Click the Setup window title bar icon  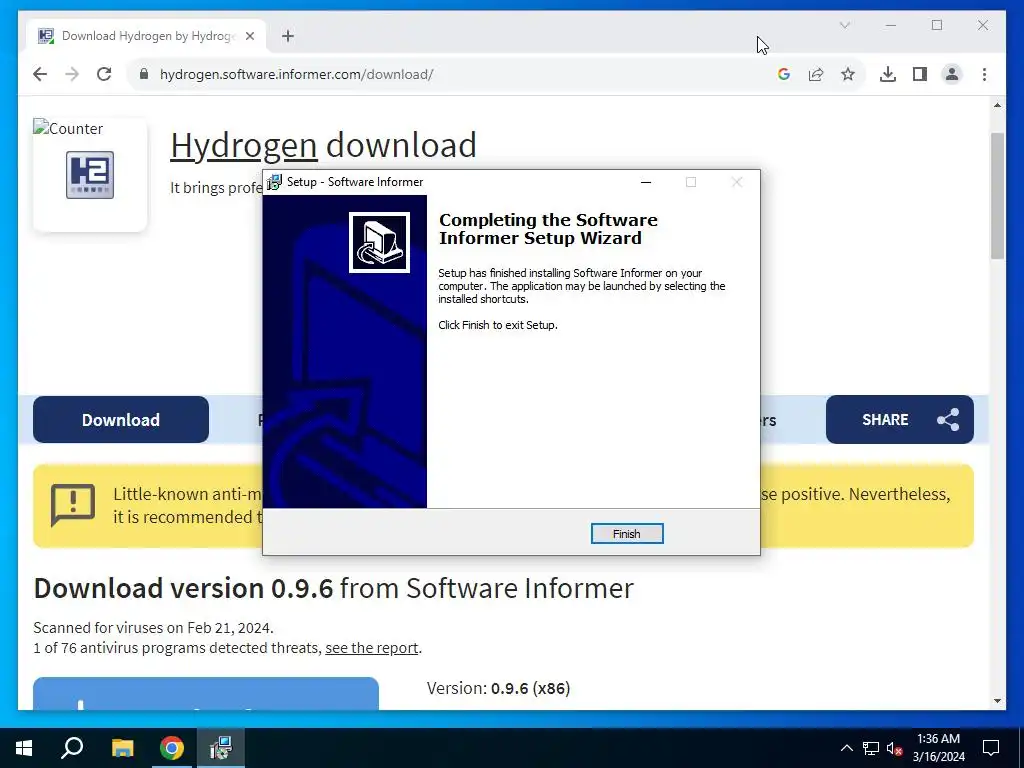coord(274,182)
